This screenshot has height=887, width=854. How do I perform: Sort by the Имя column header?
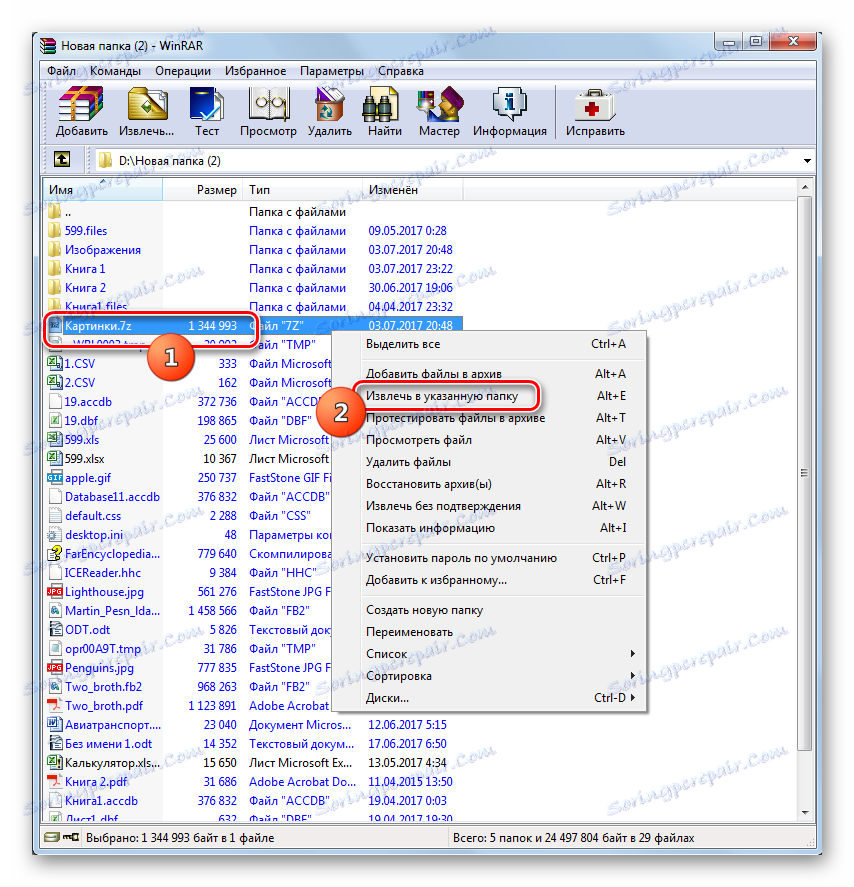coord(102,190)
